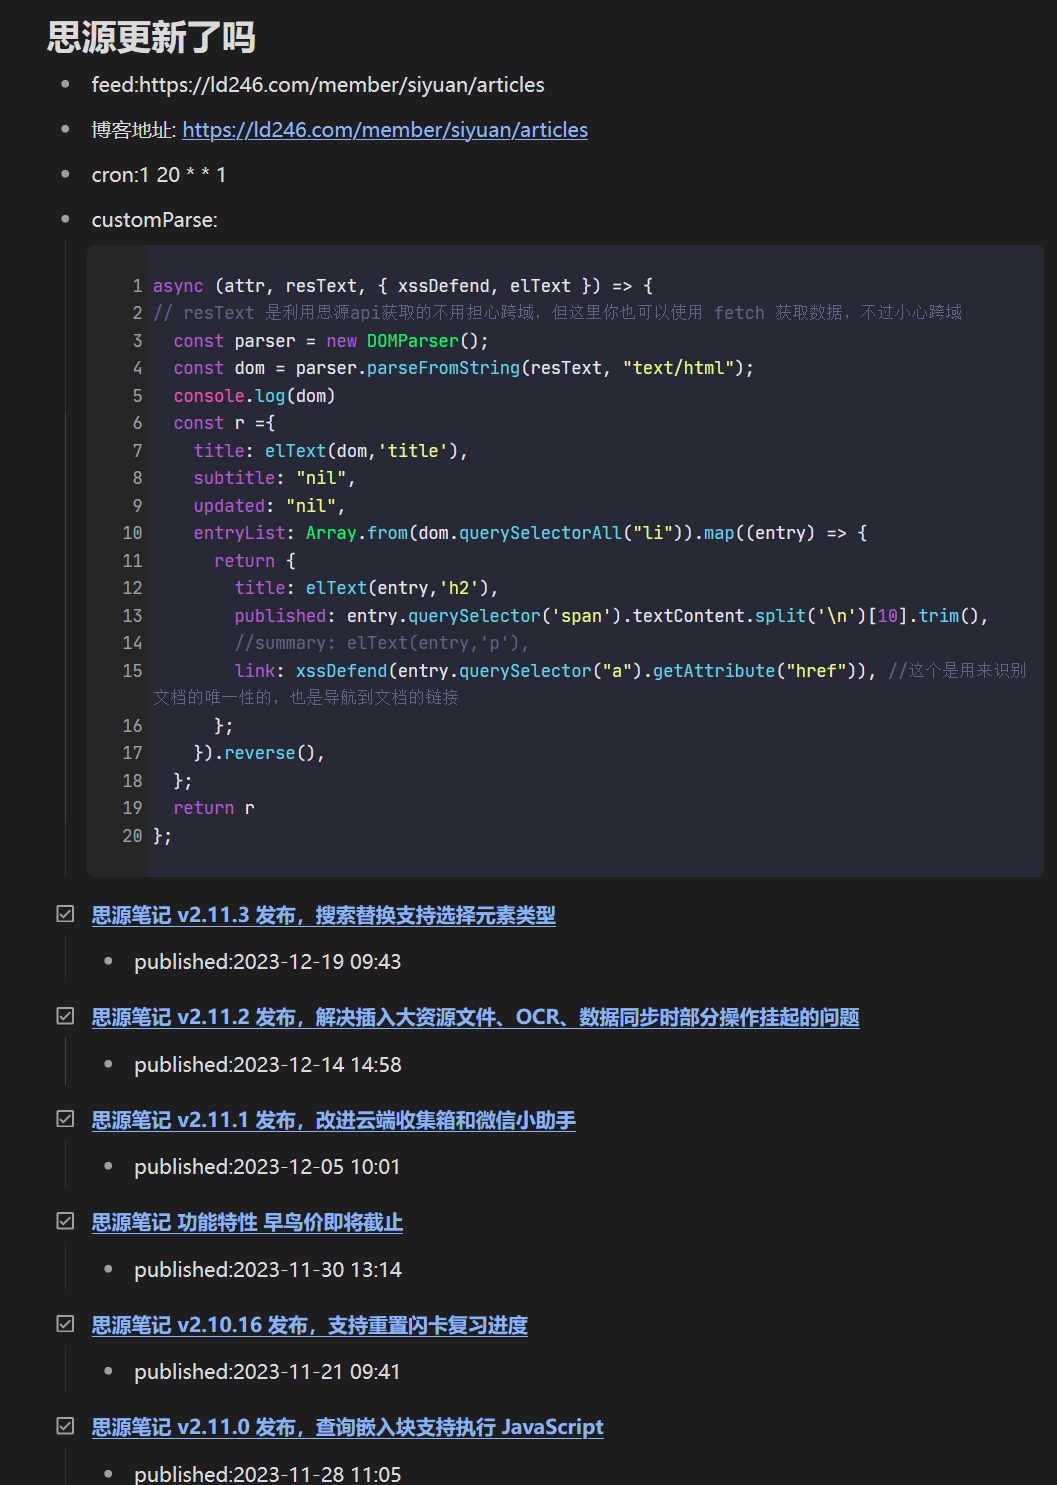Click code line entryList: Array.from
Screen dimensions: 1057x1485
pos(530,533)
